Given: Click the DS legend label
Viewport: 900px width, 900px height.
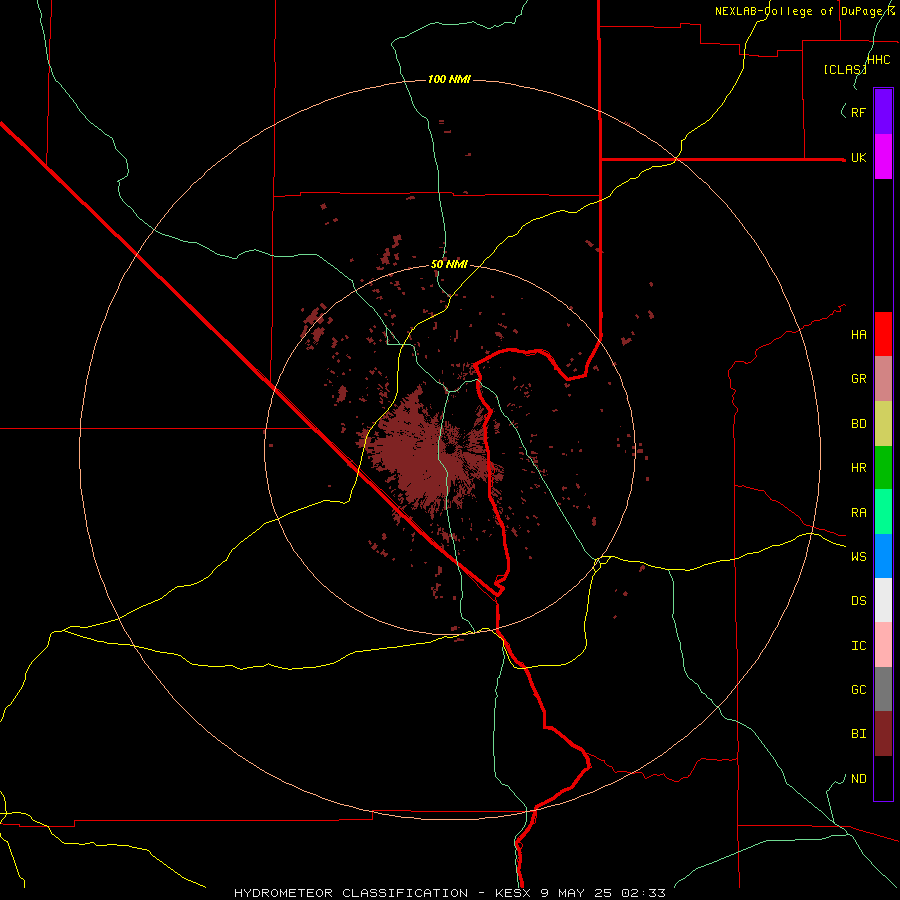Looking at the screenshot, I should [x=858, y=601].
